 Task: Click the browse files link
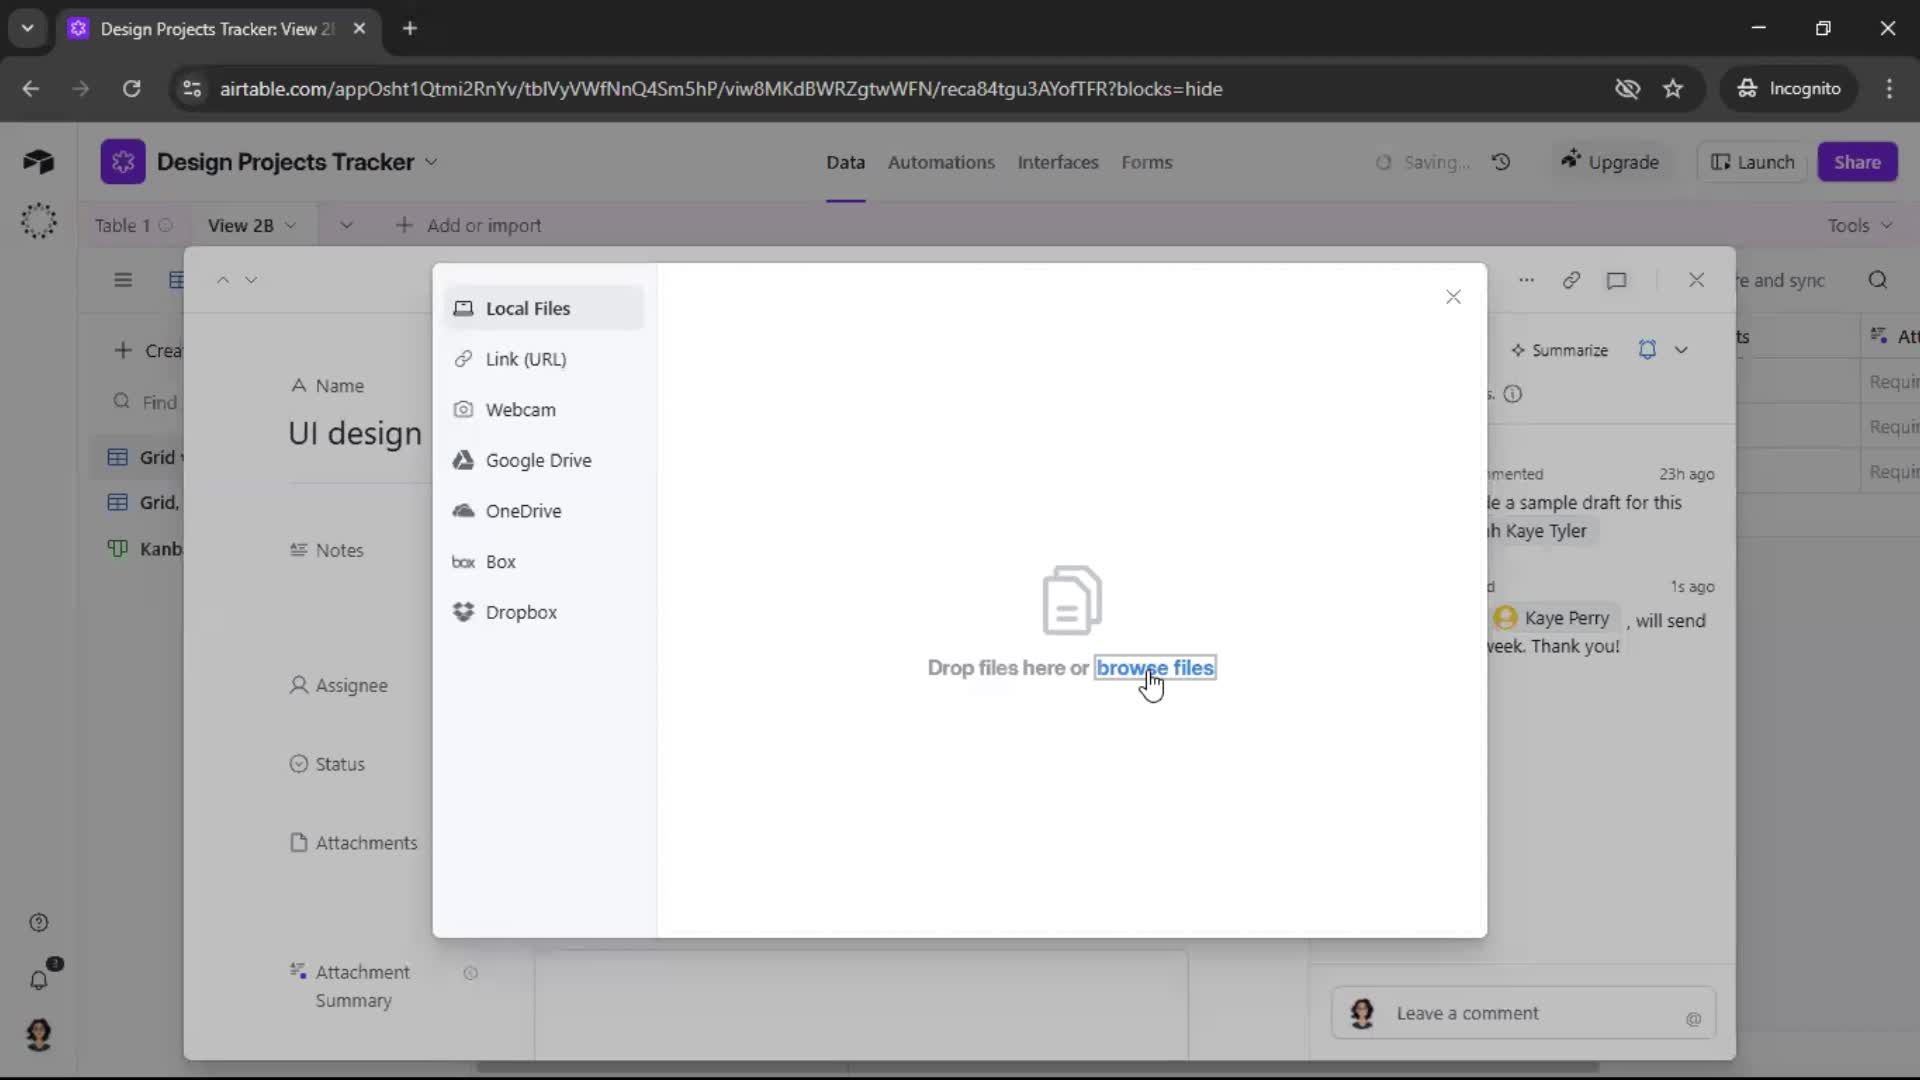pos(1155,668)
